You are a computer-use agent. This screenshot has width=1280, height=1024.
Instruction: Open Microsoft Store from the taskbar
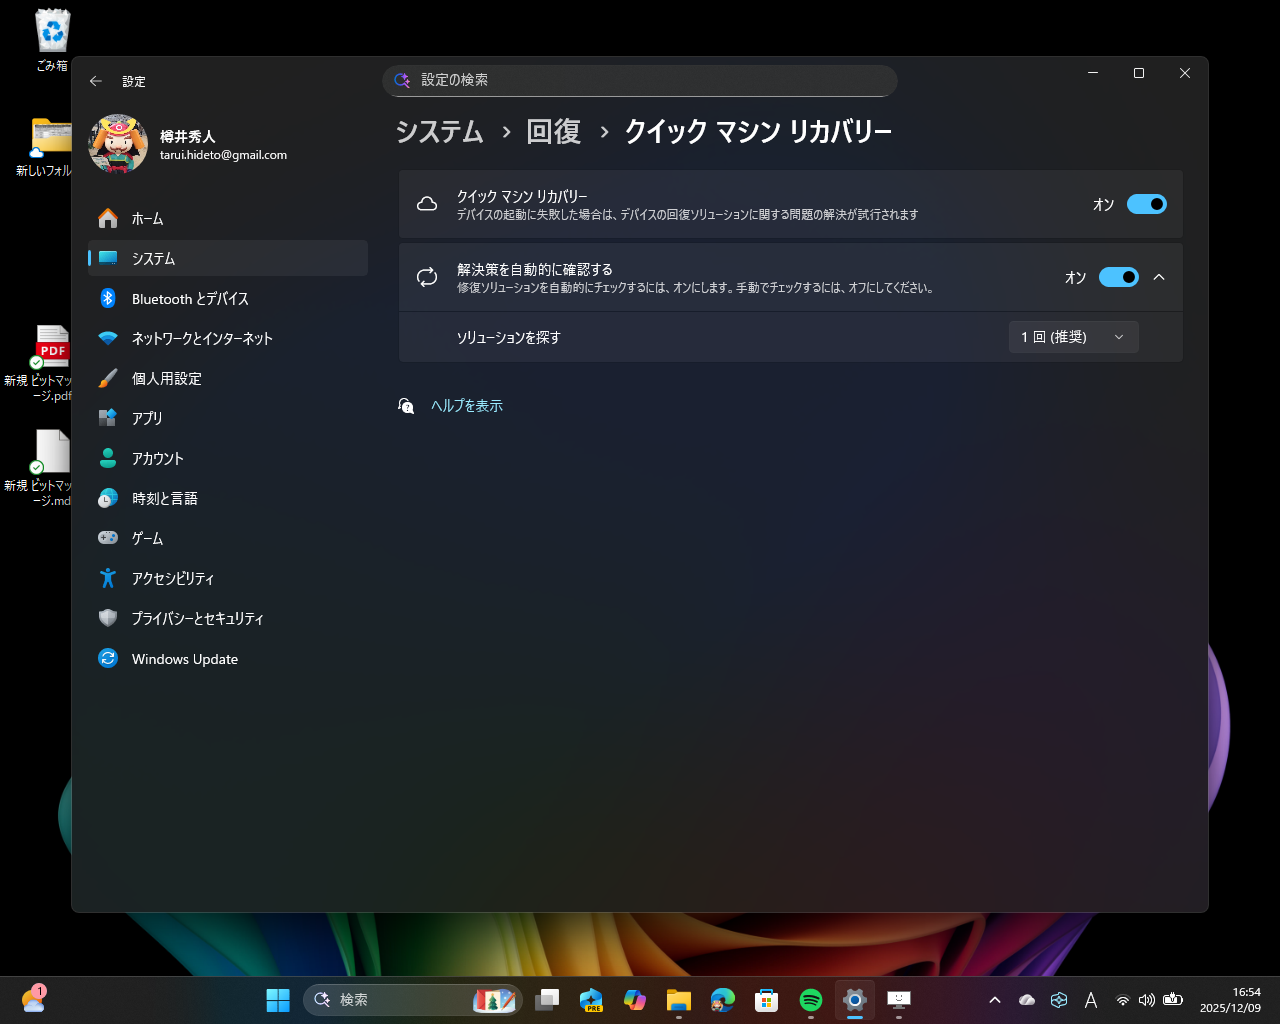(x=765, y=999)
